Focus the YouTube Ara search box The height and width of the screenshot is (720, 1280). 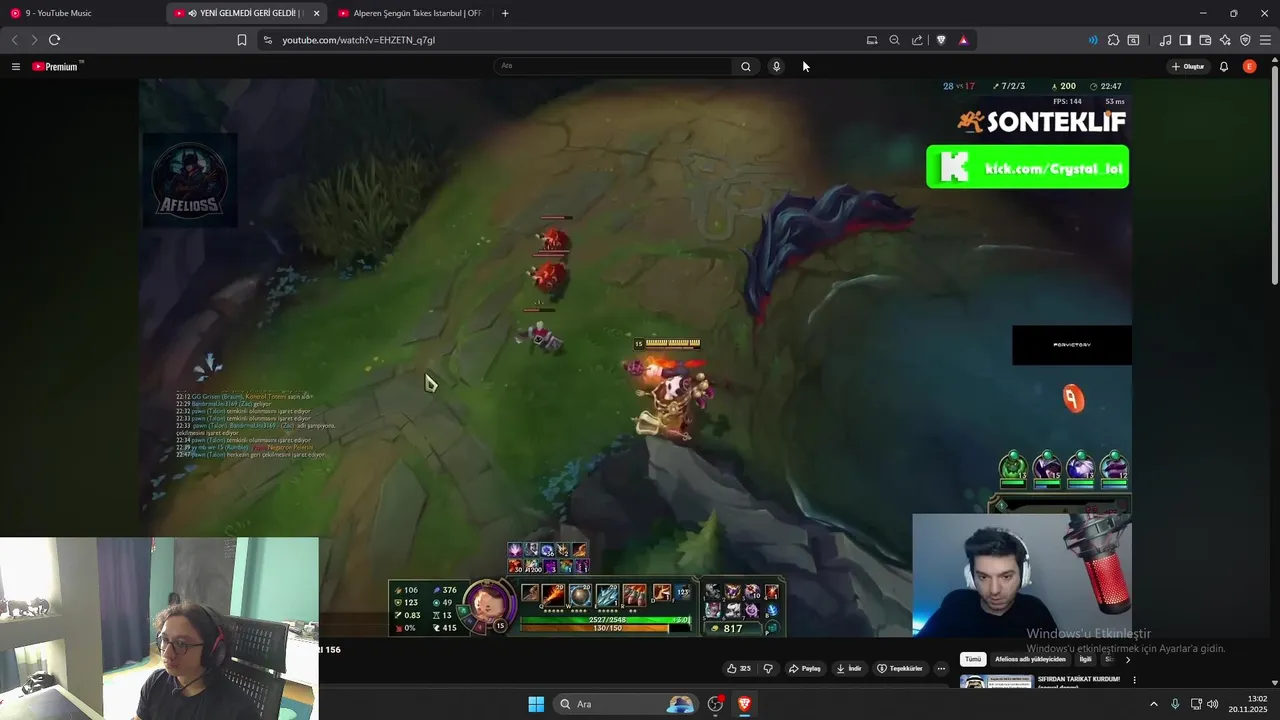click(x=614, y=66)
